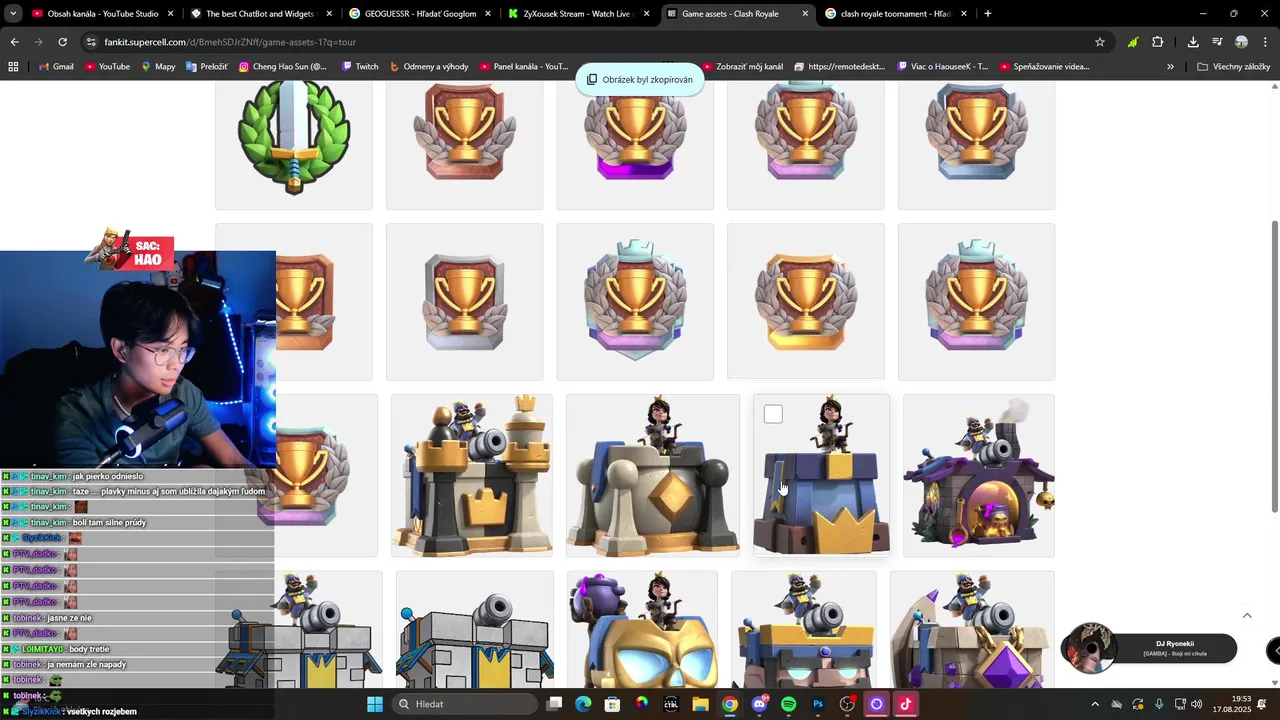Open the Mapy bookmark
1280x720 pixels.
click(158, 67)
